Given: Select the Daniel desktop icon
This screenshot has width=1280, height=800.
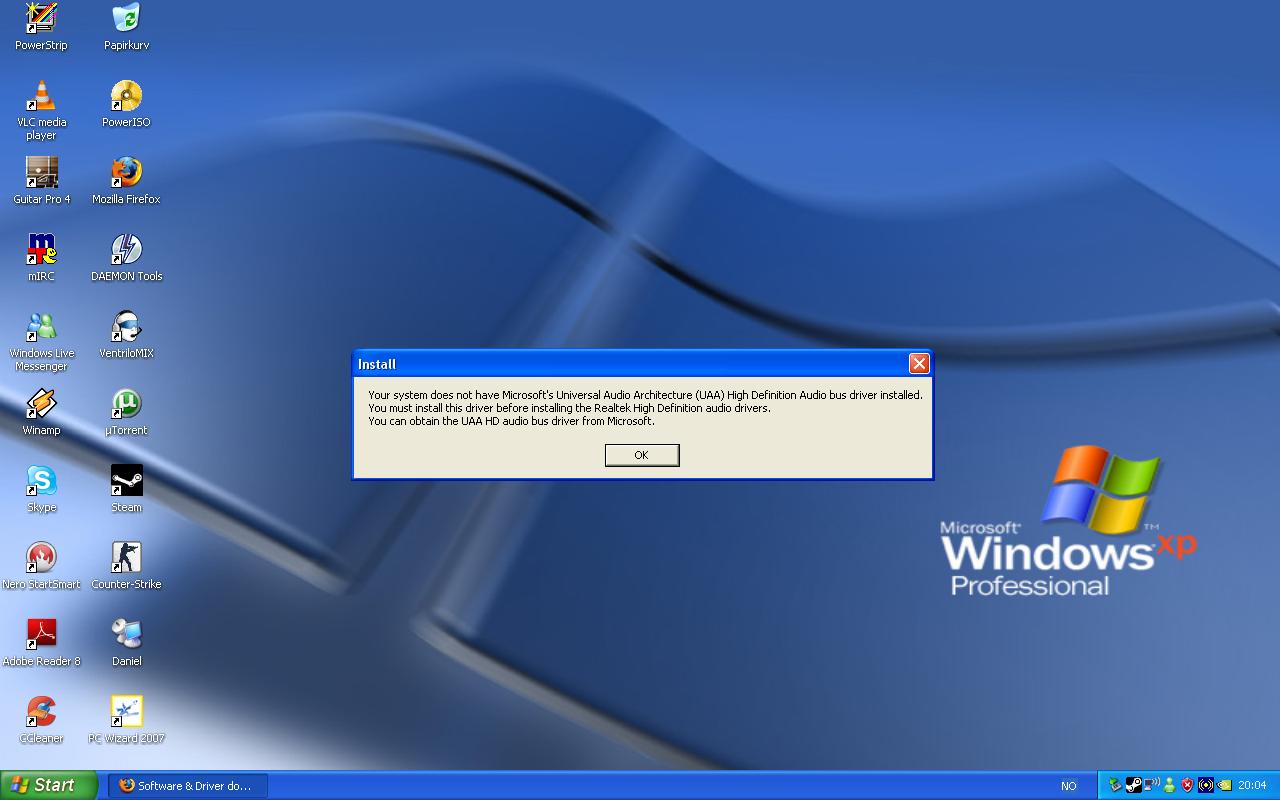Looking at the screenshot, I should click(126, 643).
